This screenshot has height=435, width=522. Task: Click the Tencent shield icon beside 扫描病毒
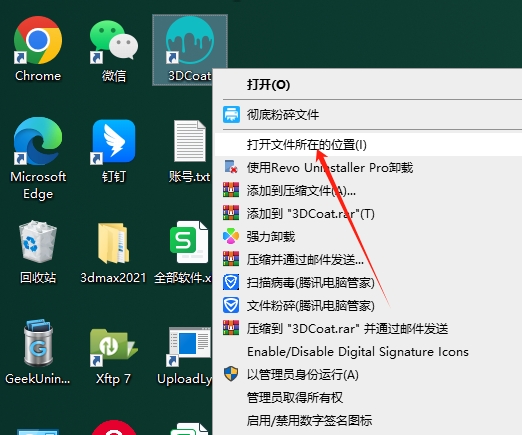pos(231,282)
